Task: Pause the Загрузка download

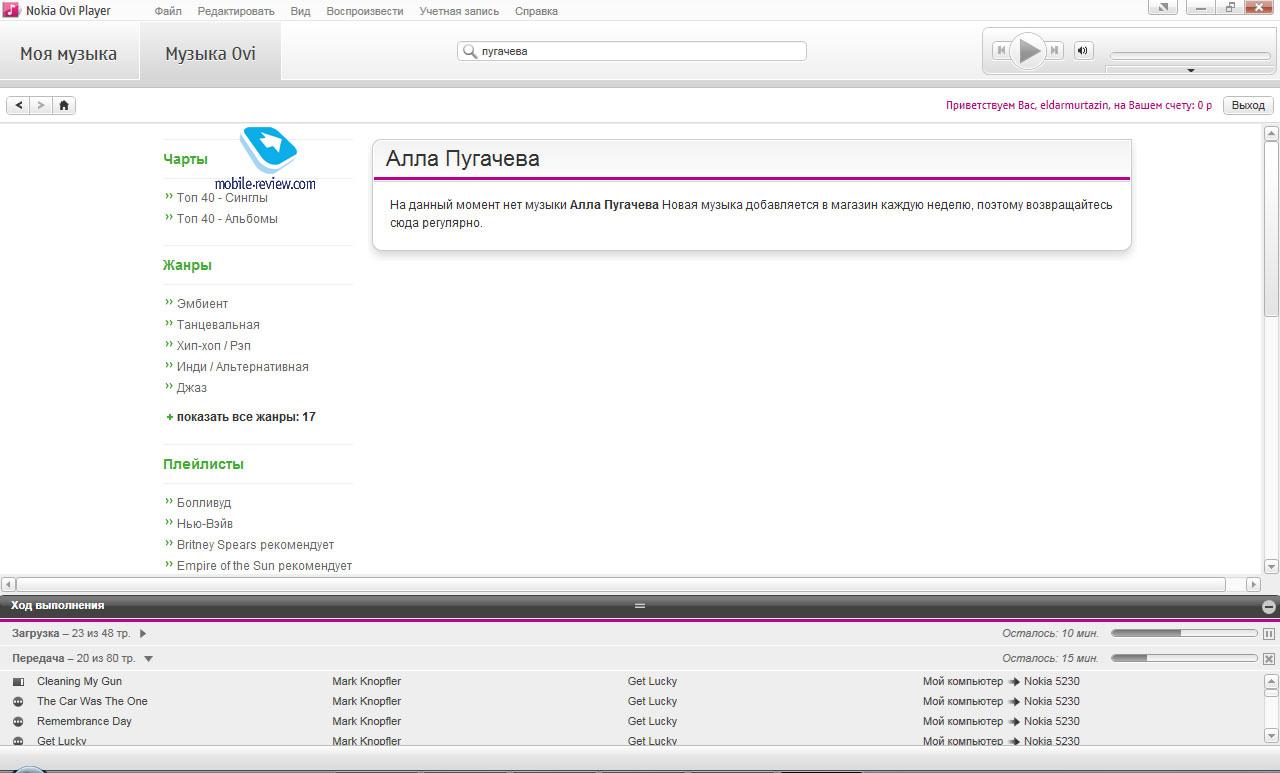Action: tap(1269, 633)
